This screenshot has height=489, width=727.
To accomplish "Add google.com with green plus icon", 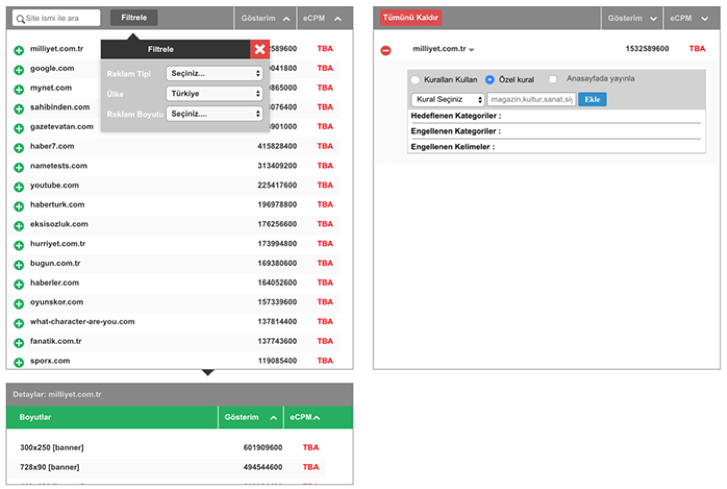I will point(19,69).
